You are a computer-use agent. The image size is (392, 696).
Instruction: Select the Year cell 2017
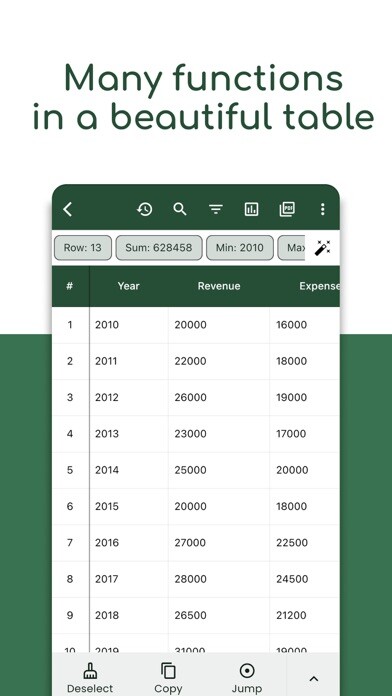[129, 579]
